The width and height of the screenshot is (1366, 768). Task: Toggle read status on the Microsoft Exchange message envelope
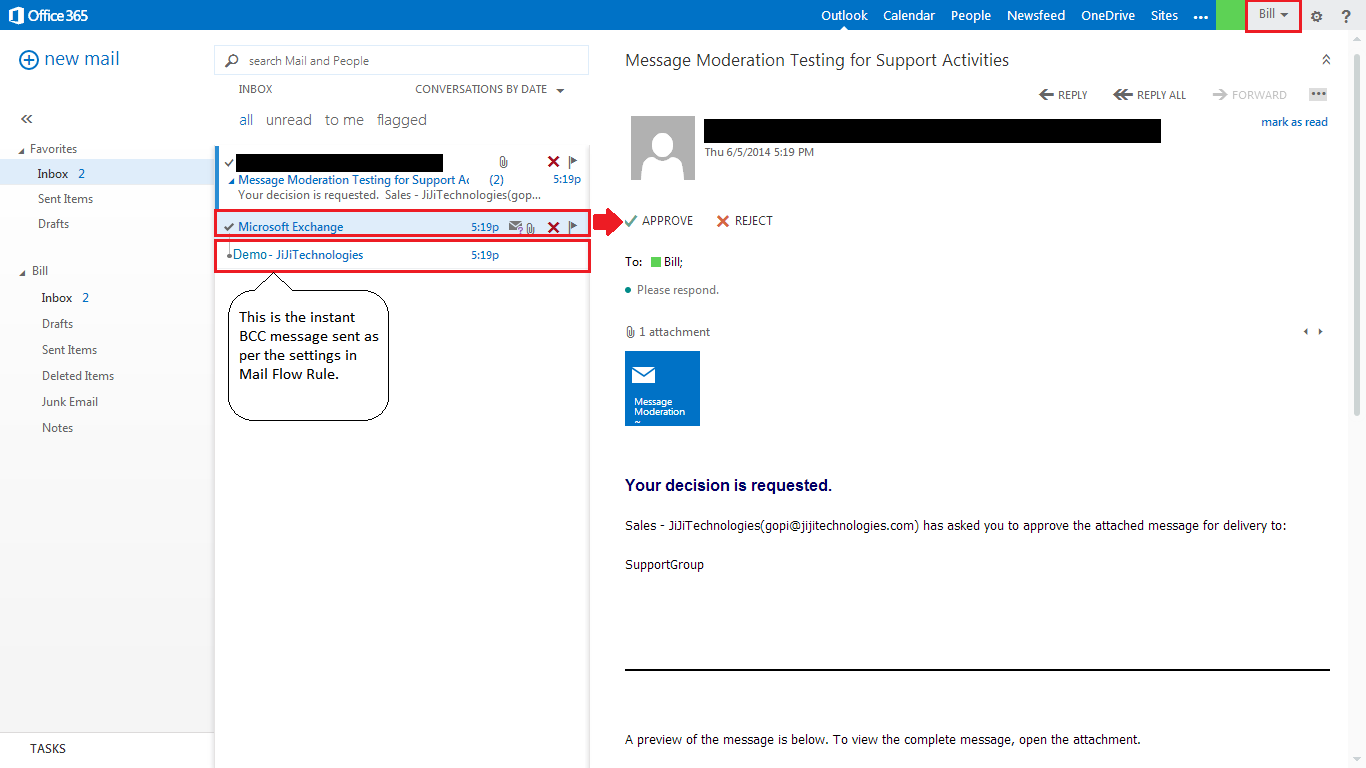click(x=514, y=227)
